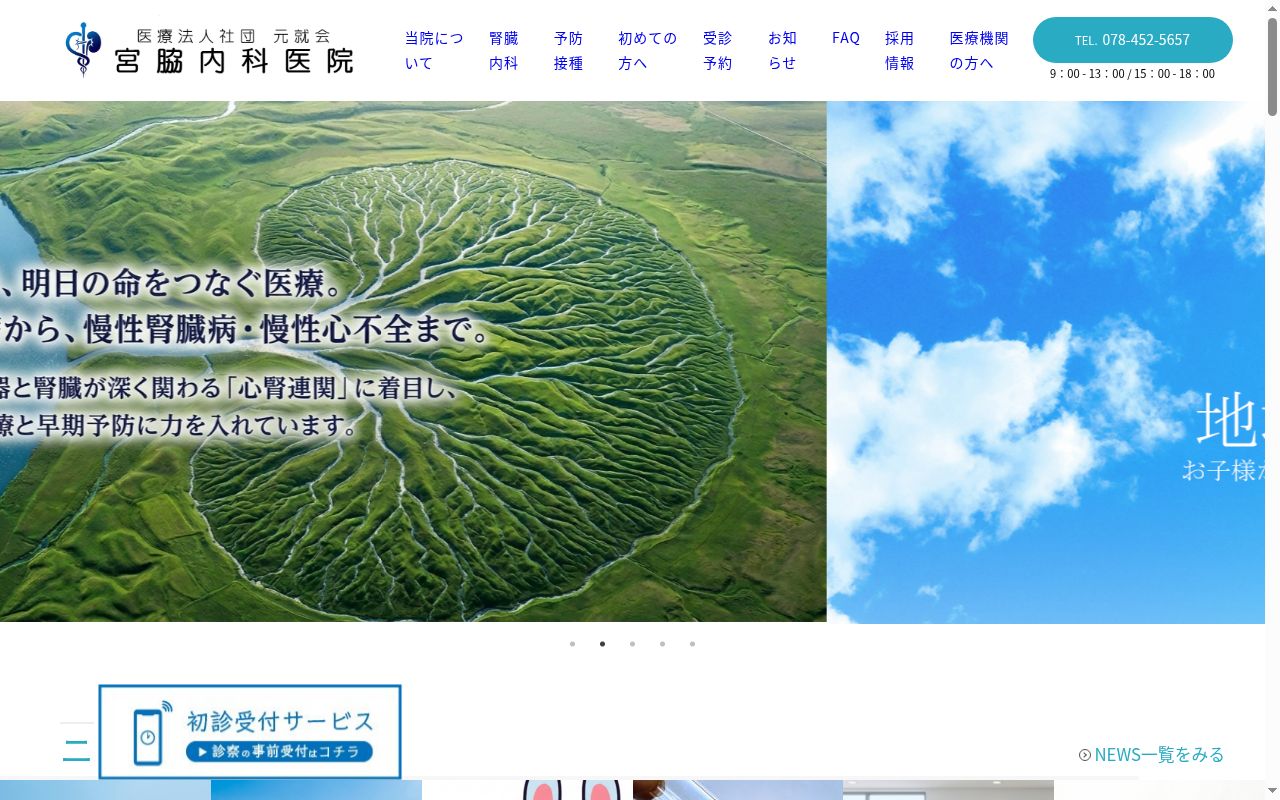Open the 当院について menu

click(x=434, y=50)
